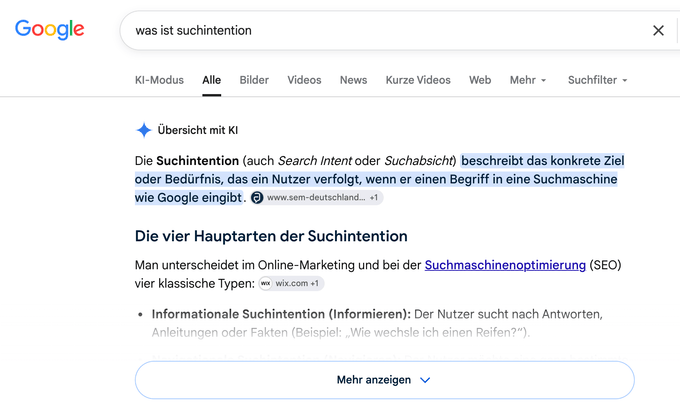
Task: Click the heading 'Die vier Hauptarten der Suchintention'
Action: [271, 236]
